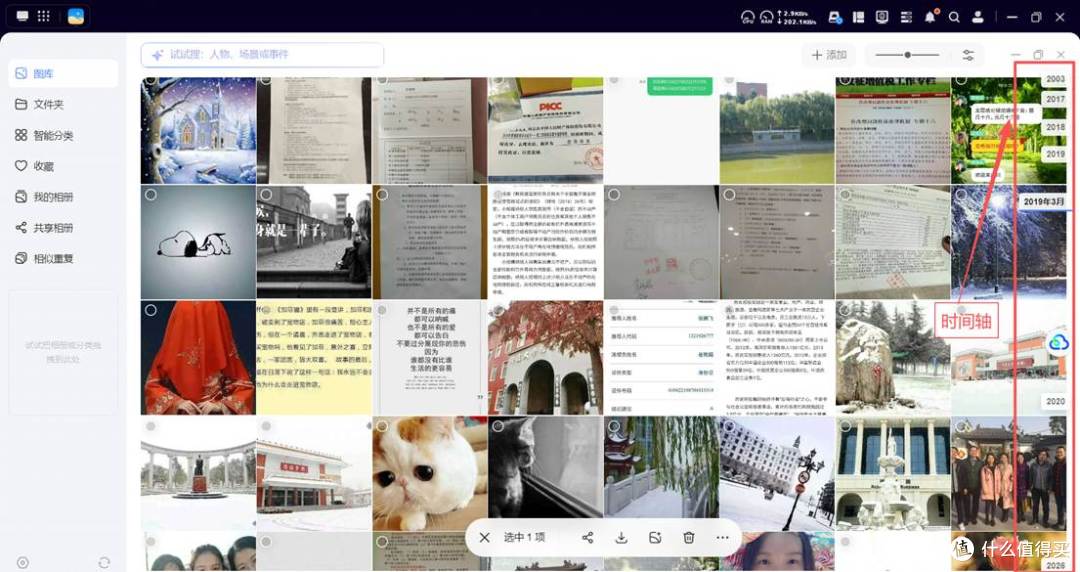1080x572 pixels.
Task: Open the app launcher grid icon
Action: 43,16
